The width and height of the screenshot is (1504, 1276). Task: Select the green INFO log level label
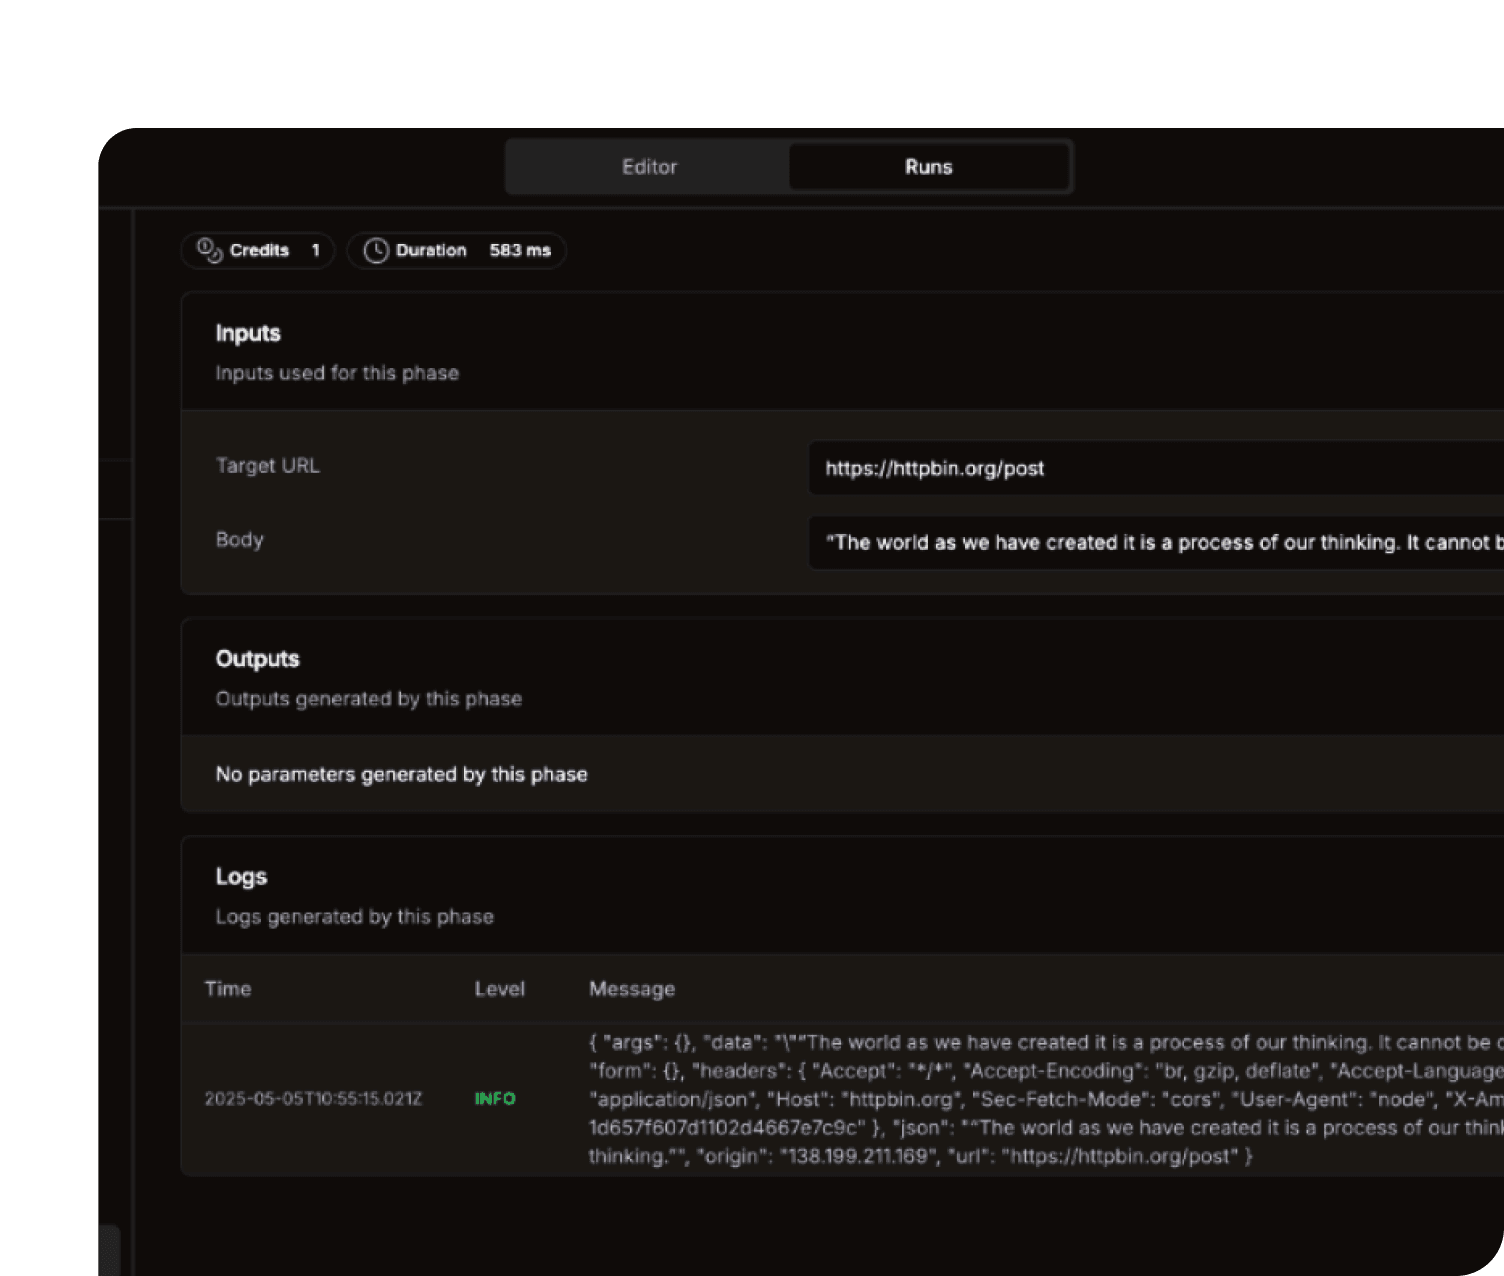pos(494,1098)
